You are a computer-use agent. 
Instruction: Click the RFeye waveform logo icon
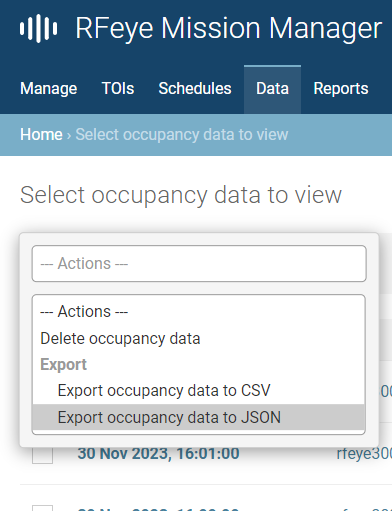[x=38, y=28]
